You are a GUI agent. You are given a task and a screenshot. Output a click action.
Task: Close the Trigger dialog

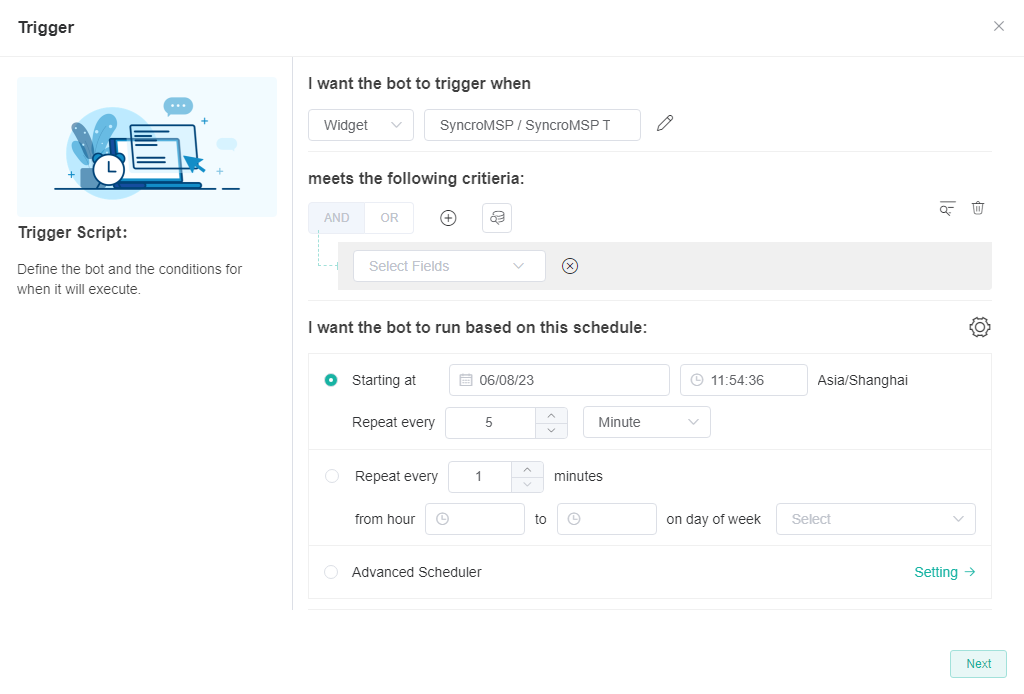(998, 27)
